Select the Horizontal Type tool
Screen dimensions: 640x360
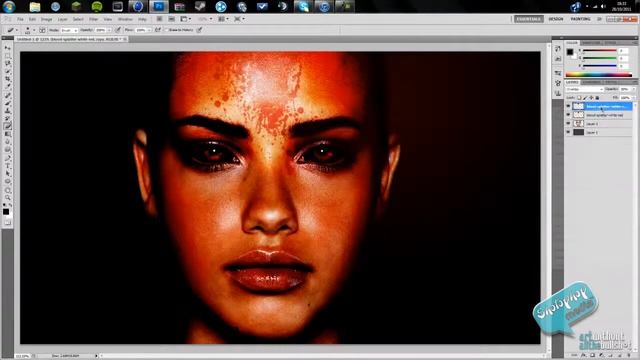coord(8,166)
